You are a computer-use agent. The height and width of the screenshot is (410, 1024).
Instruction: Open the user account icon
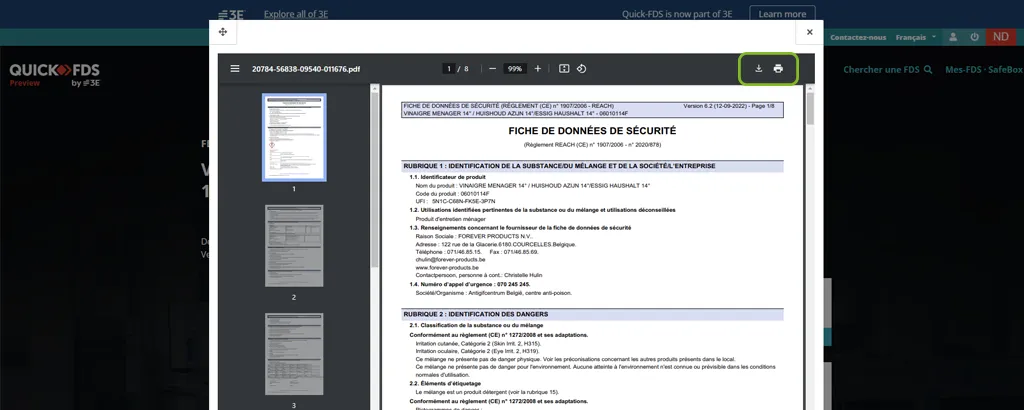(953, 37)
